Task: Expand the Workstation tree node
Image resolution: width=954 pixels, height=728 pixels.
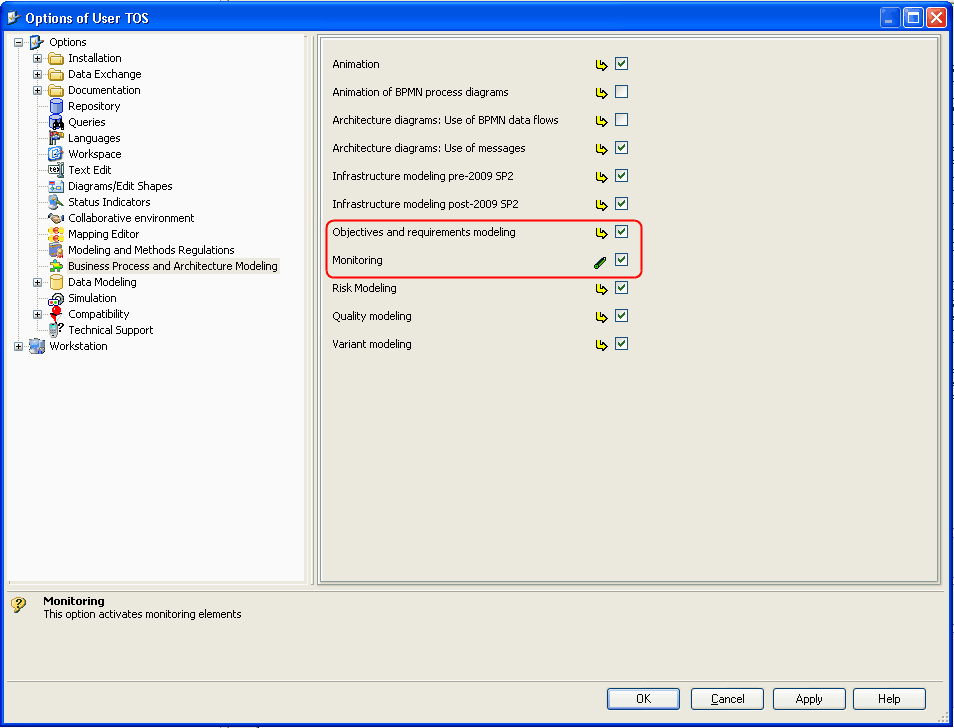Action: (x=18, y=346)
